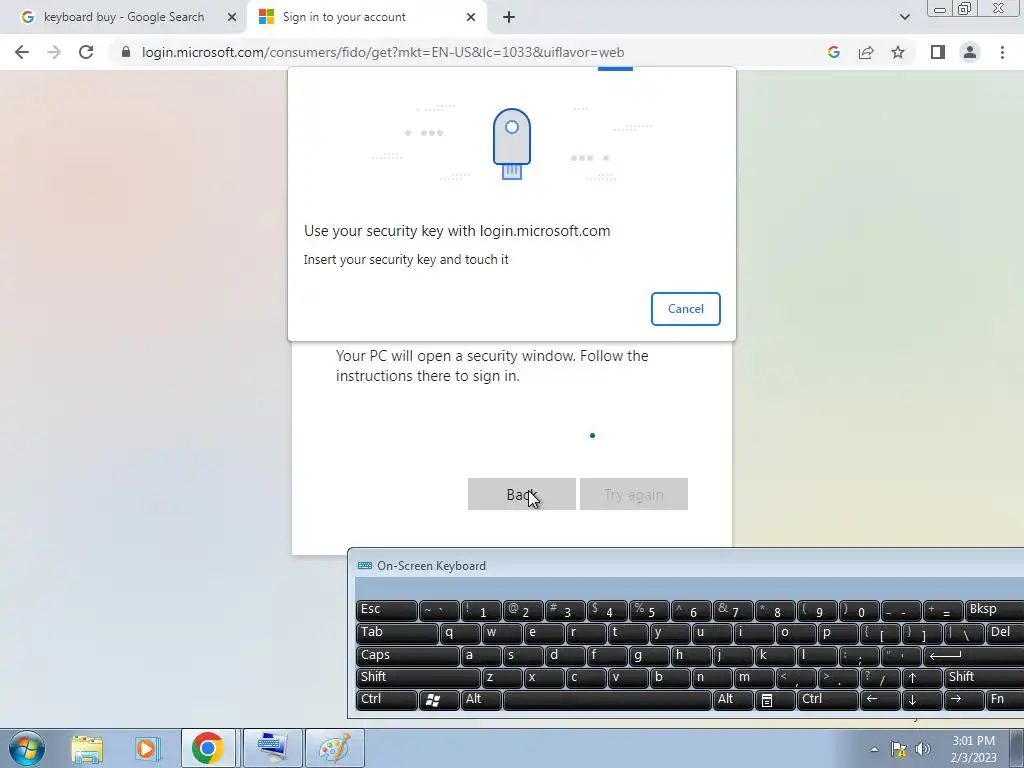Click the context menu key on On-Screen Keyboard
This screenshot has height=768, width=1024.
[775, 700]
